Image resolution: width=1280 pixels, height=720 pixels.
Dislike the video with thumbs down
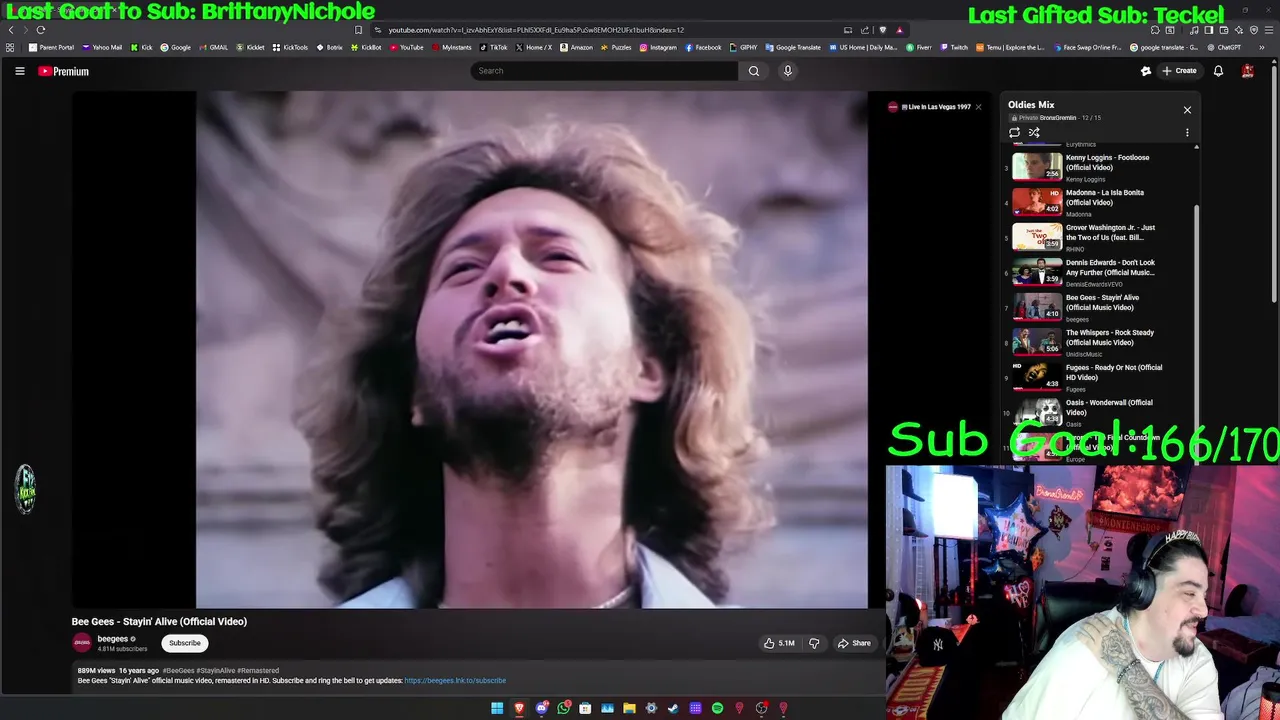coord(814,643)
